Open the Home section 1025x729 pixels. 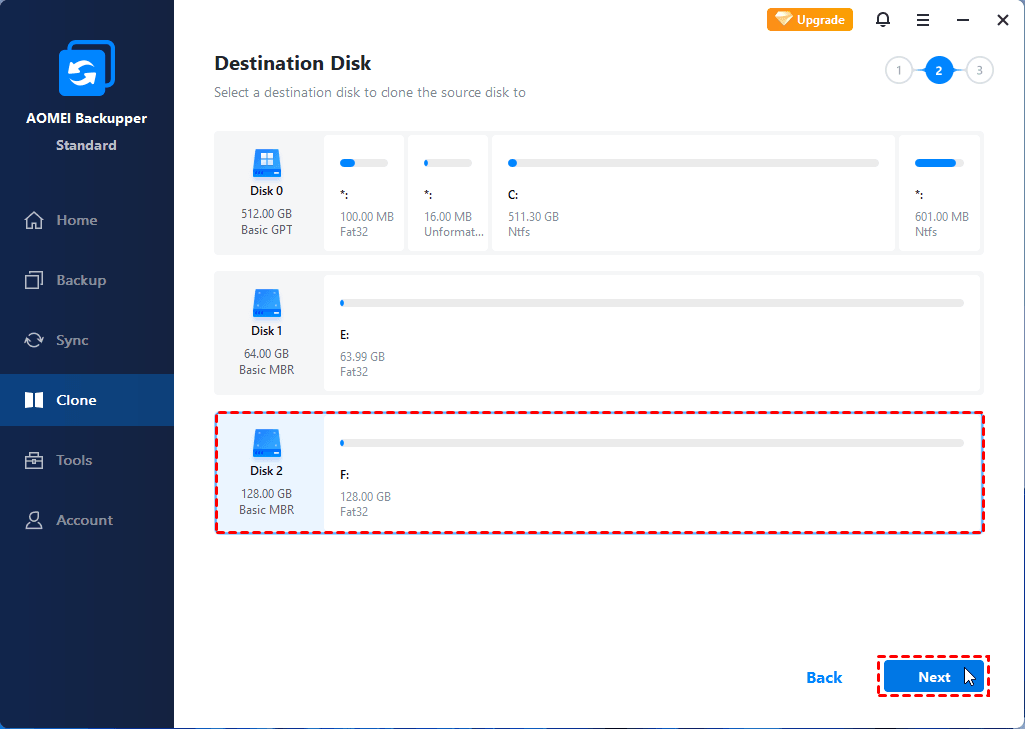click(87, 220)
